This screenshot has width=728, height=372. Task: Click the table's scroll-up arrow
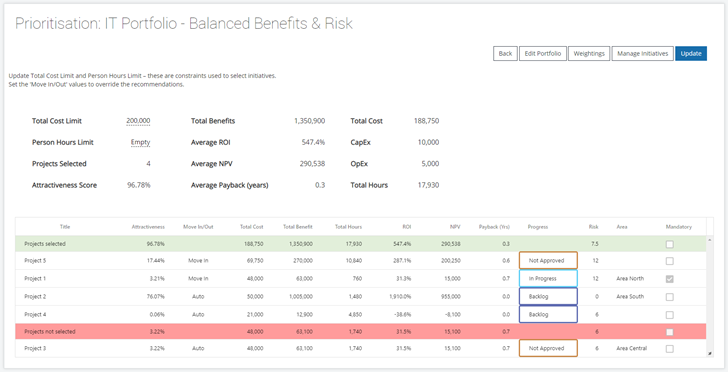coord(709,240)
